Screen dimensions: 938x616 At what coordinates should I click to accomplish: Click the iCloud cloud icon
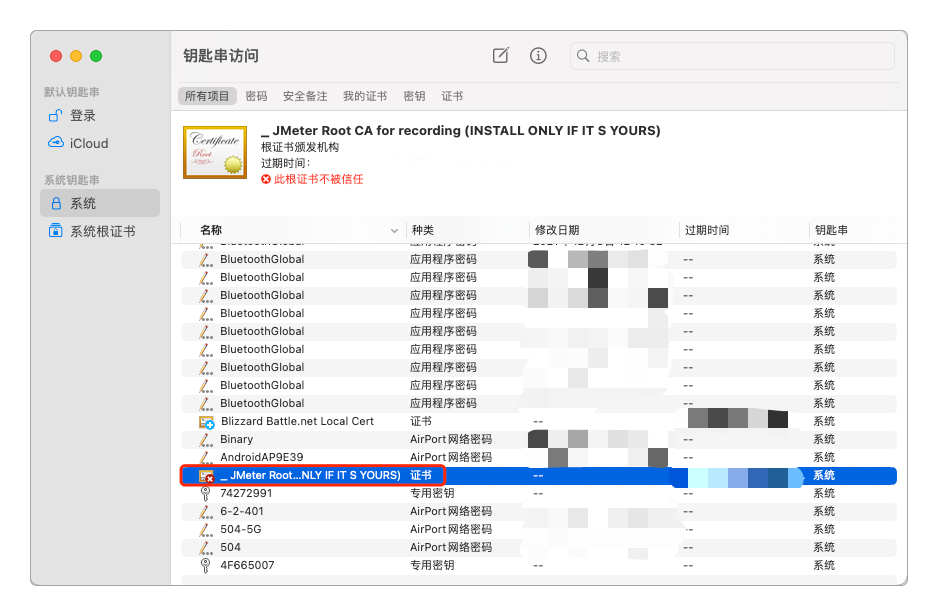point(56,142)
